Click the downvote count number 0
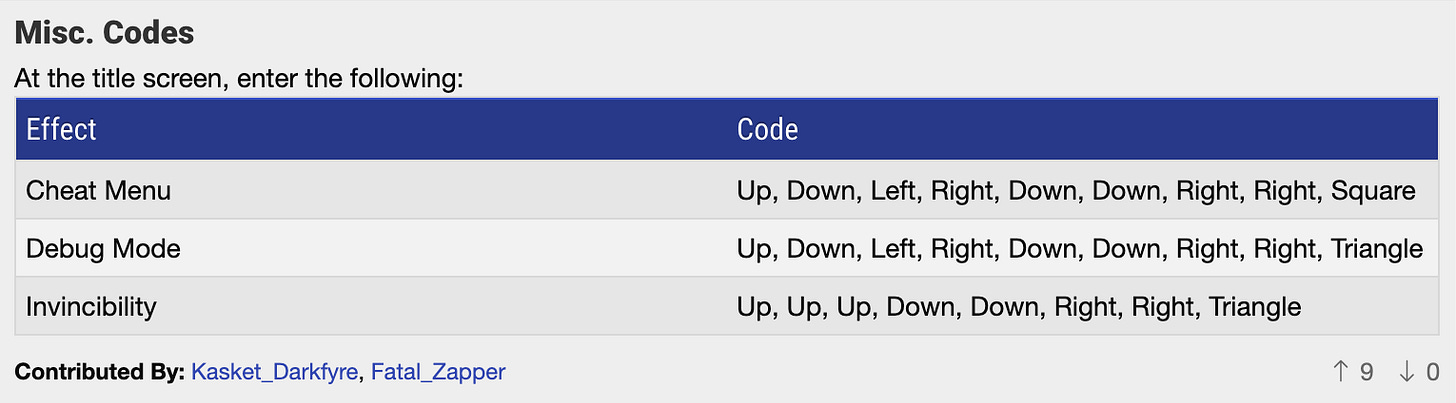The width and height of the screenshot is (1456, 403). click(x=1432, y=372)
